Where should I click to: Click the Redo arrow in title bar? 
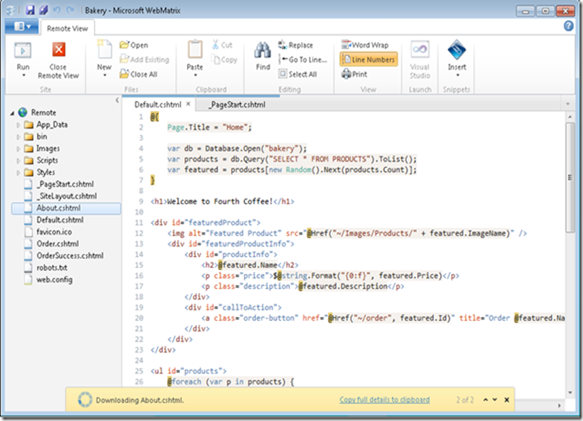pos(70,10)
